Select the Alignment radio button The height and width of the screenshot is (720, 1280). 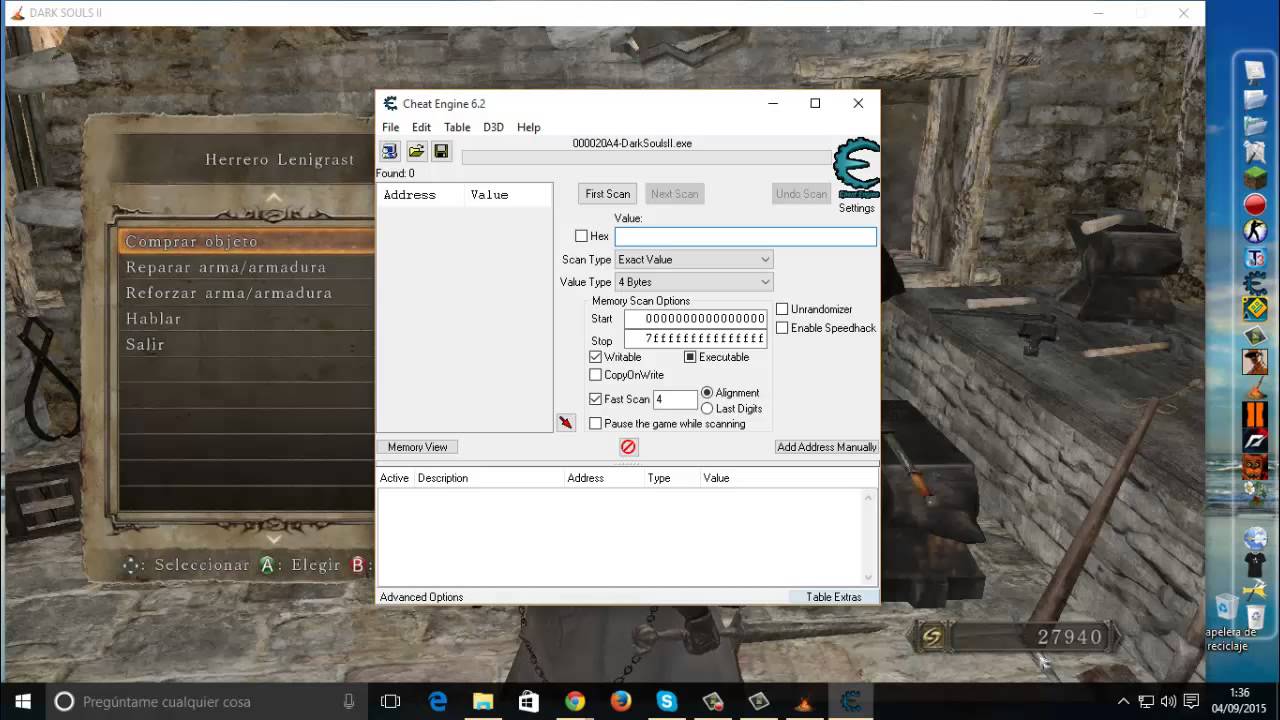coord(707,393)
